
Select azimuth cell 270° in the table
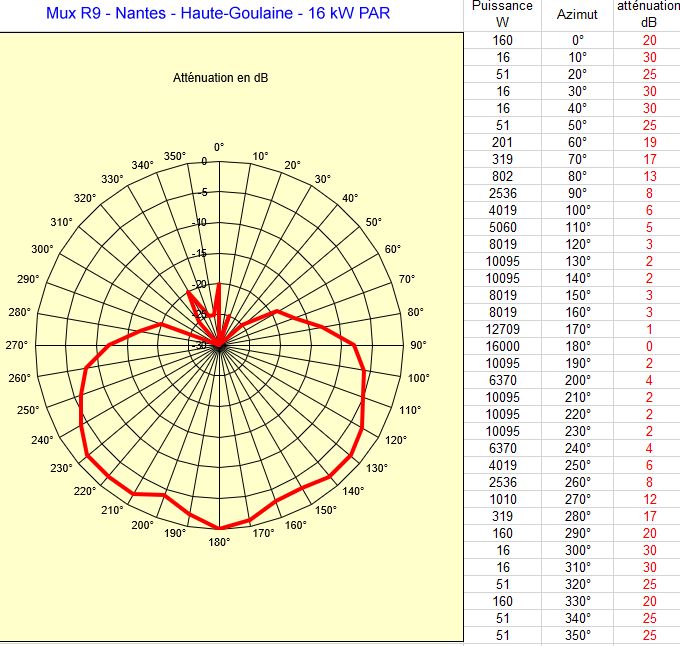pos(578,499)
